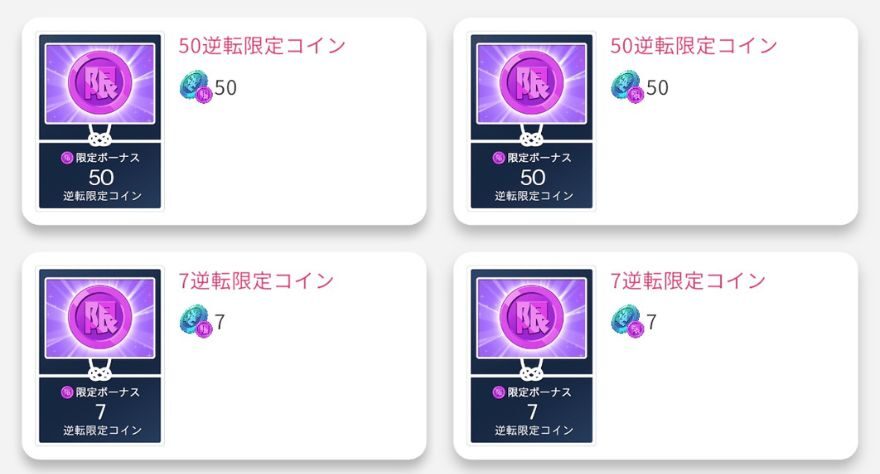
Task: Open the bottom-left 7逆転限定コイン title link
Action: (x=256, y=281)
